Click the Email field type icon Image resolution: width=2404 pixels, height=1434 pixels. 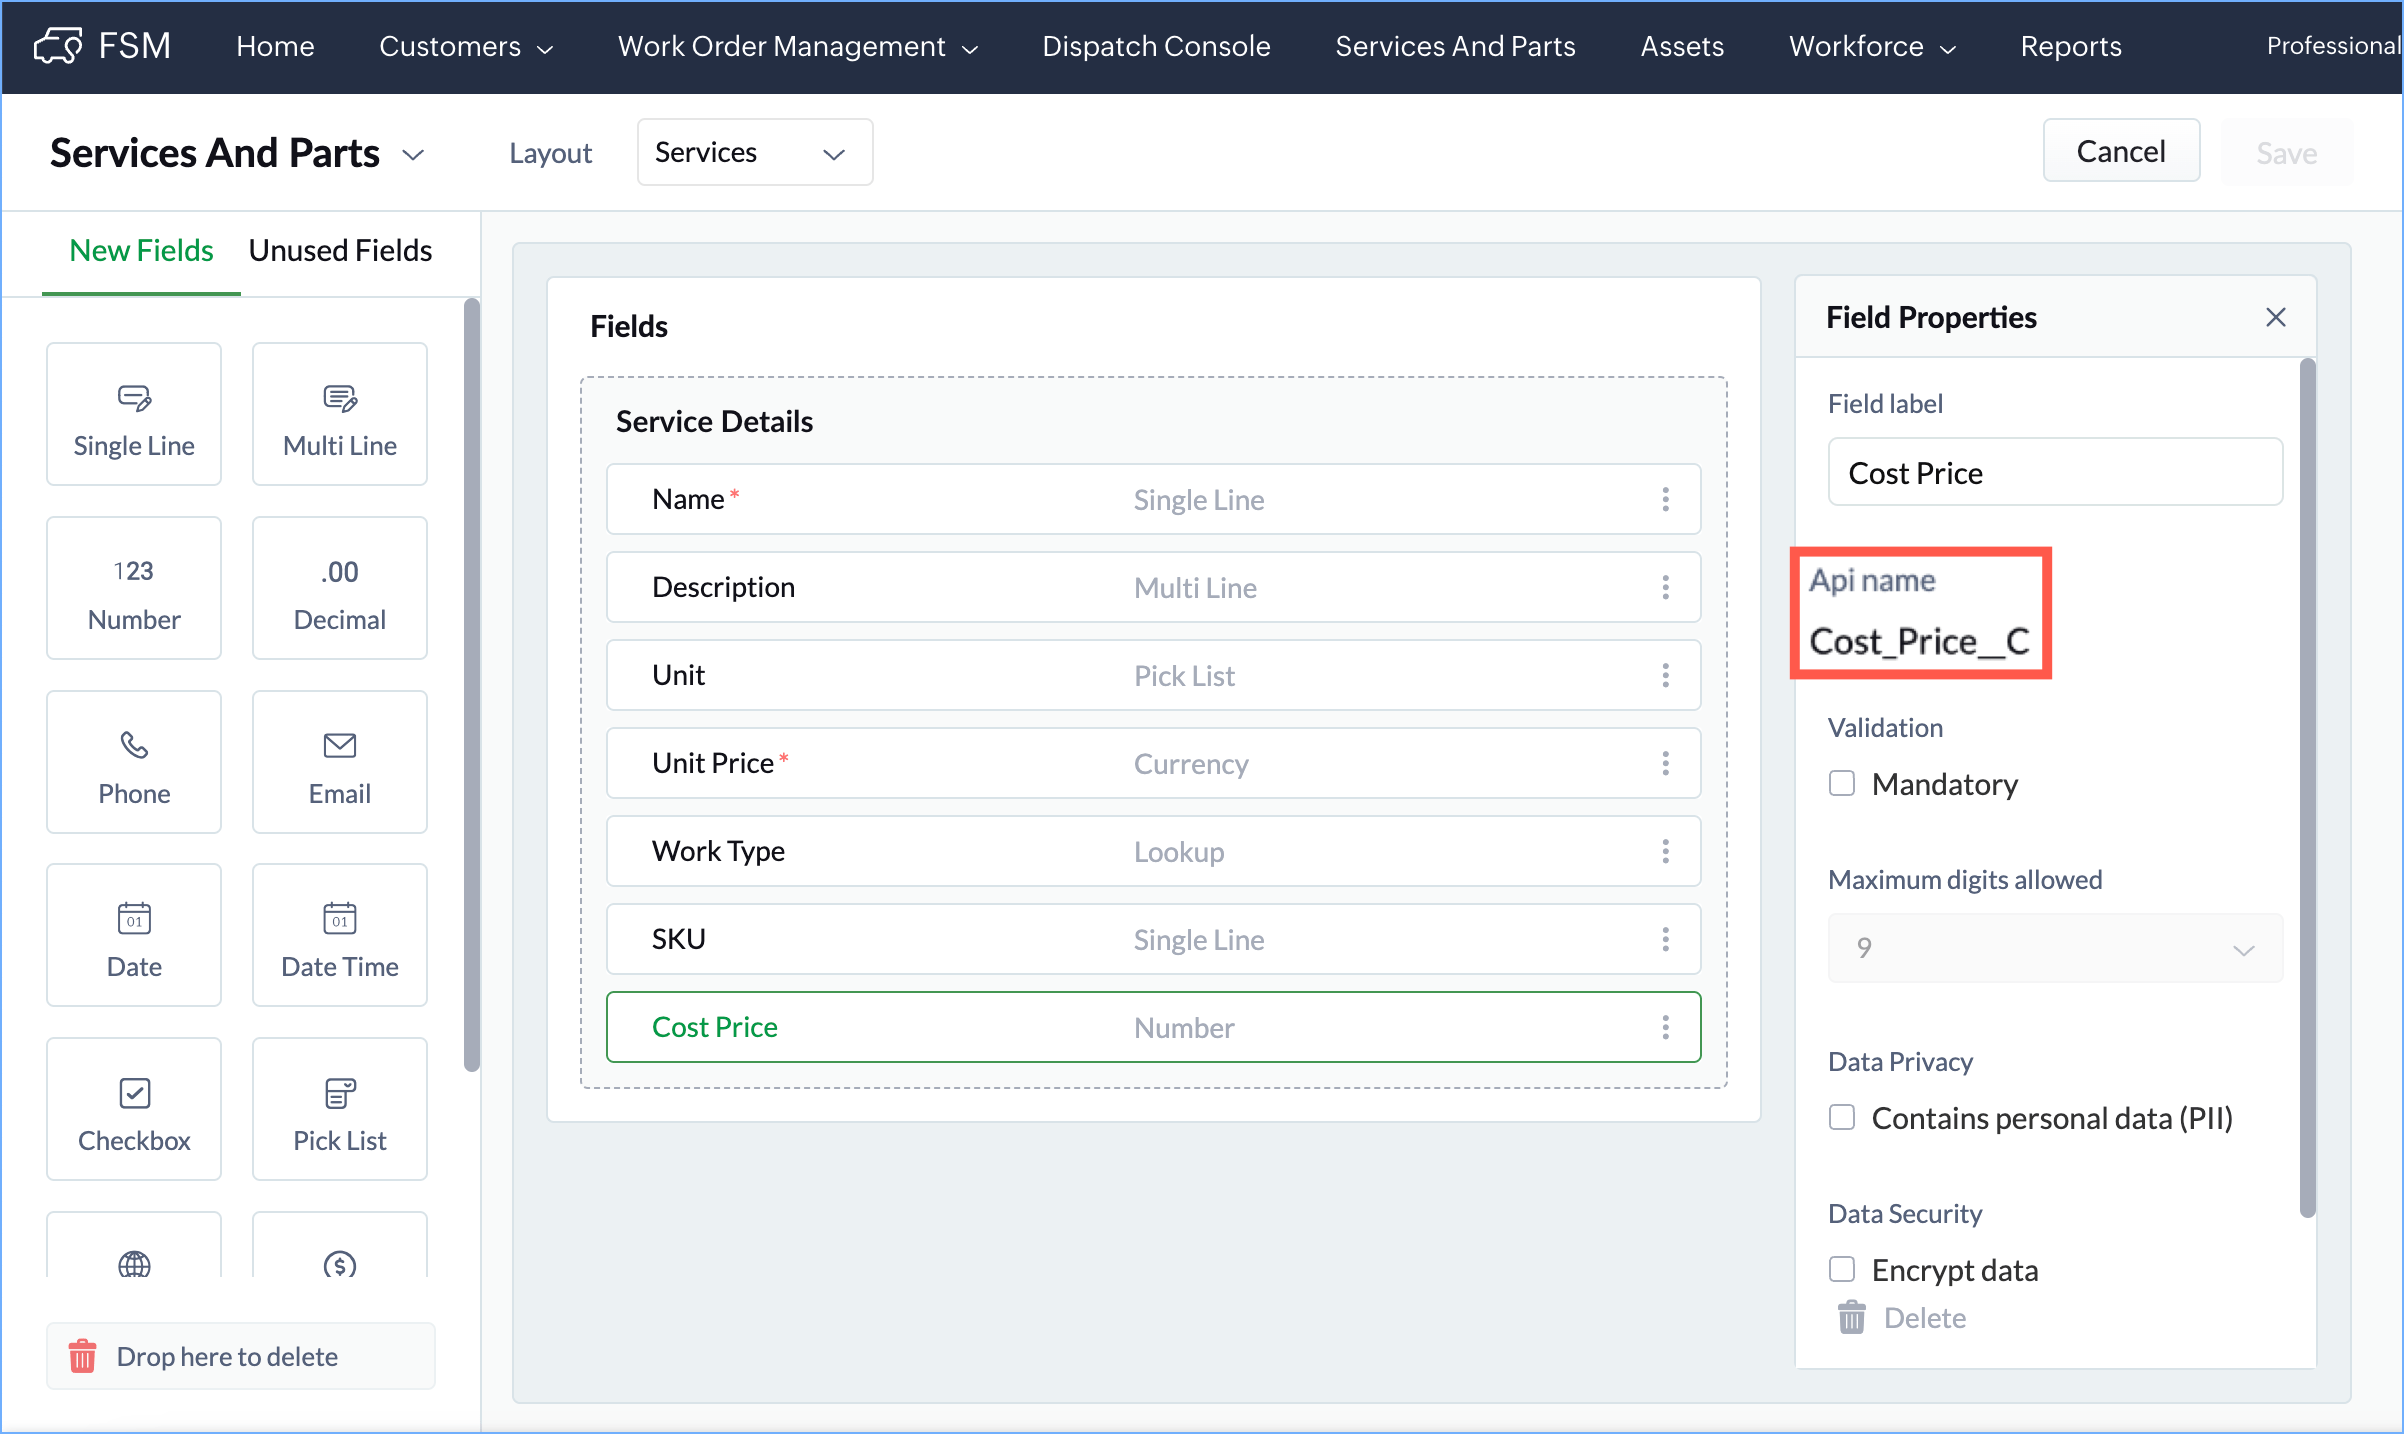339,746
